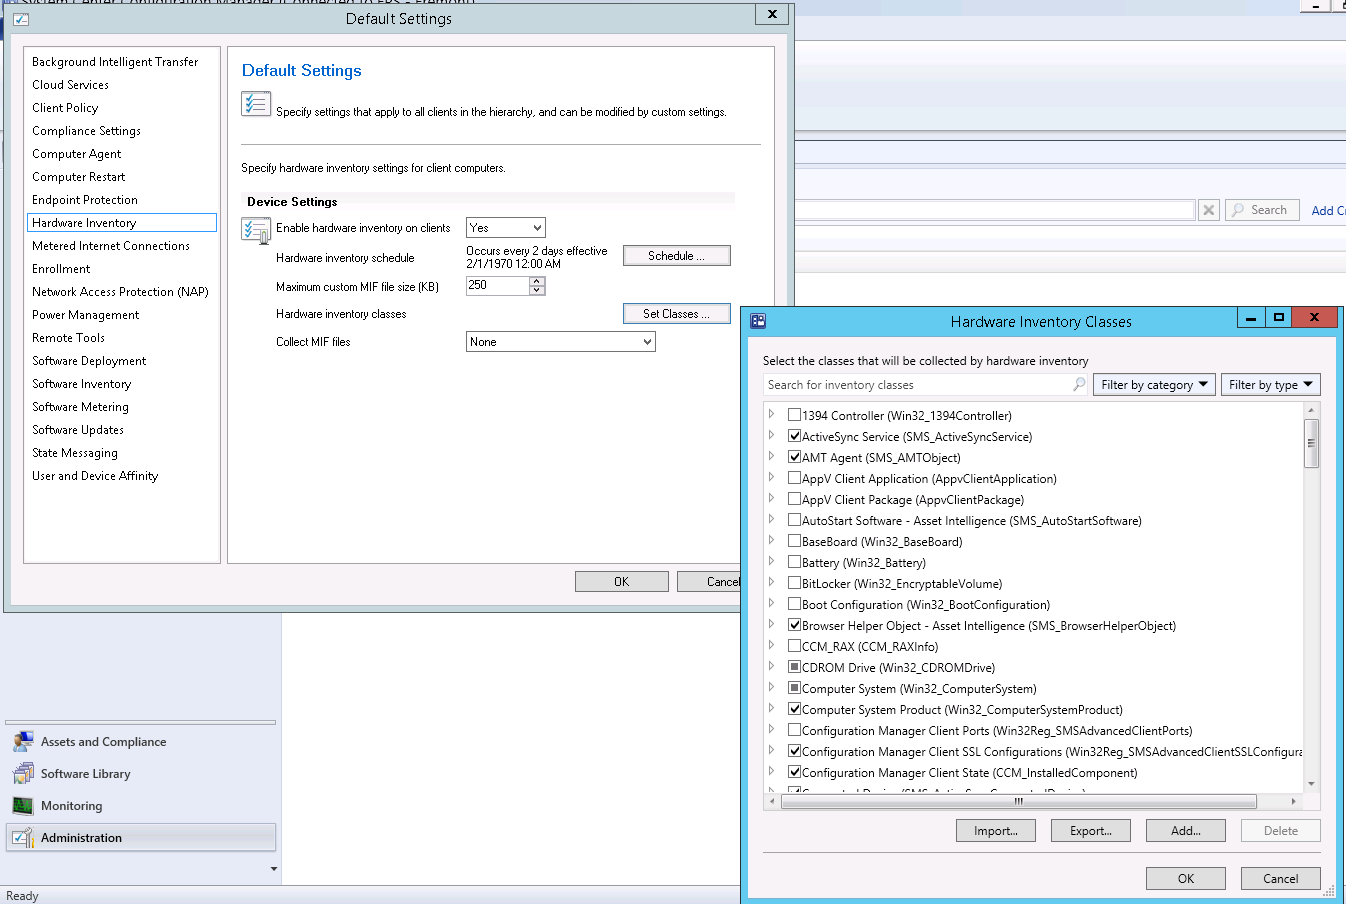Enable AppV Client Package class

pyautogui.click(x=794, y=499)
